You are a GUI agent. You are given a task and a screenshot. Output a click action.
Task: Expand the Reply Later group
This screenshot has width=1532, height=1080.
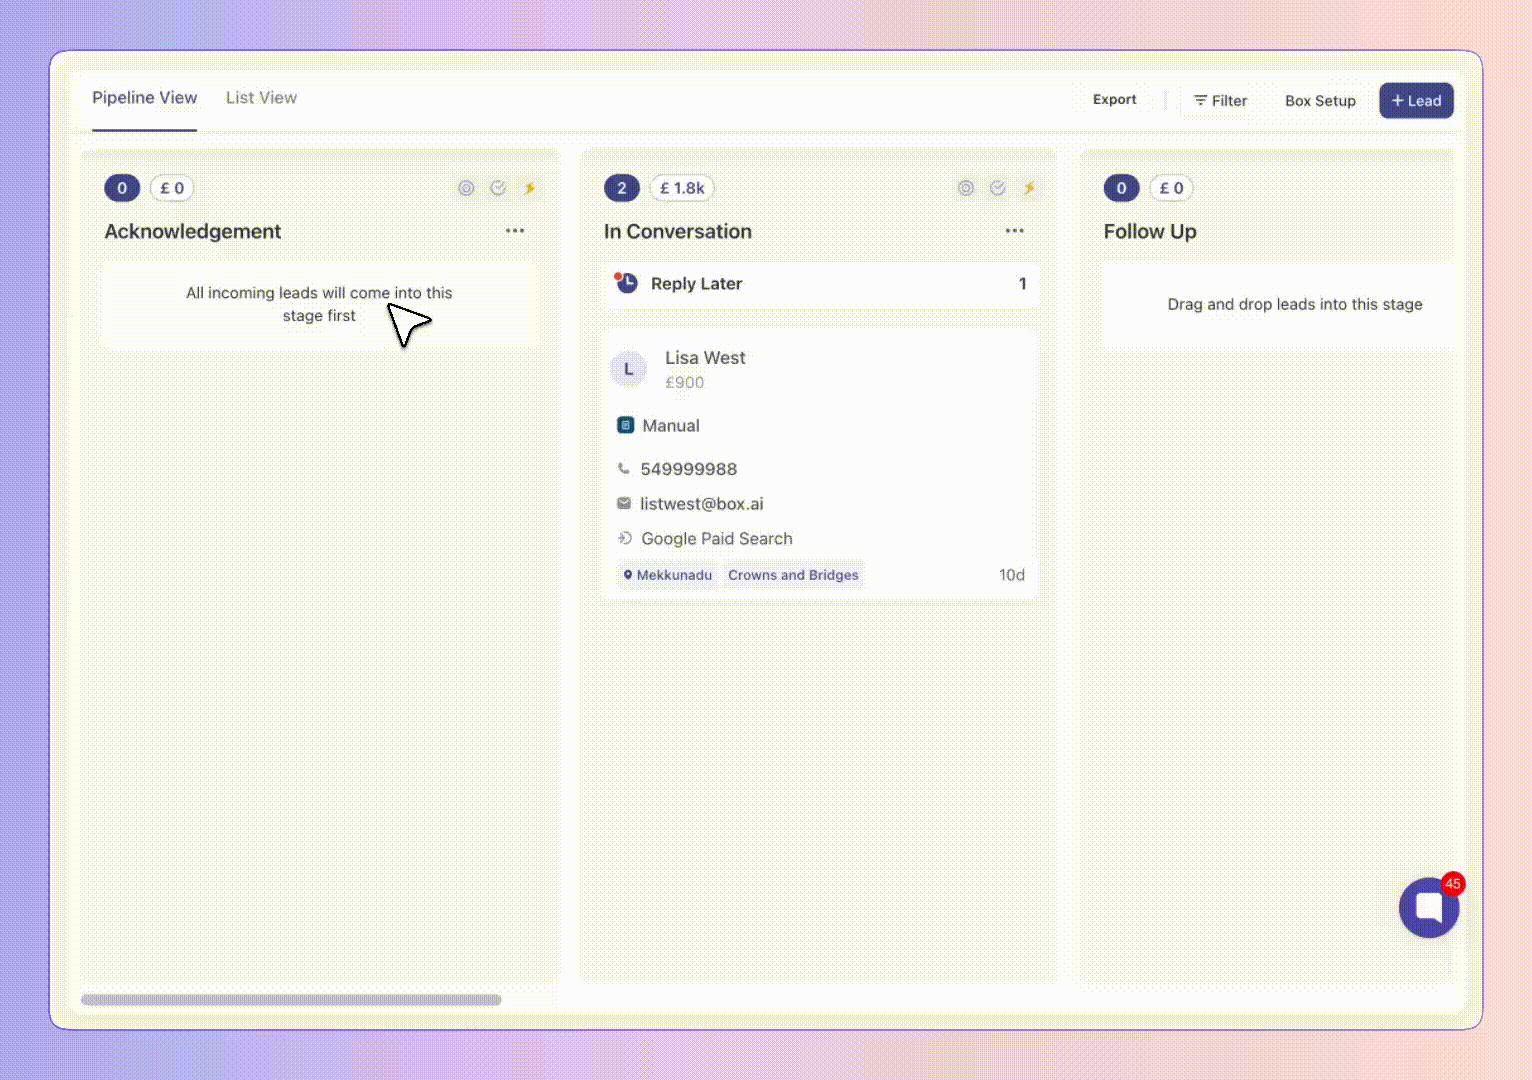click(820, 284)
